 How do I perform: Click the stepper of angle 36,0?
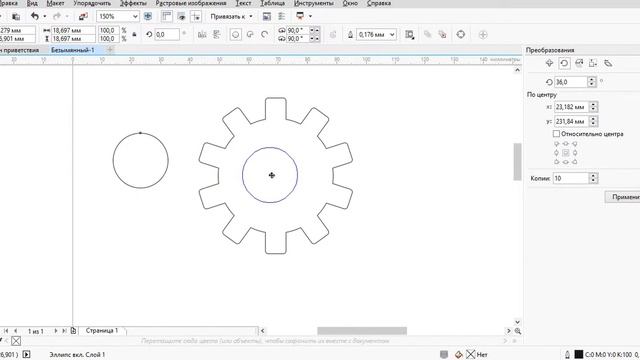(592, 82)
